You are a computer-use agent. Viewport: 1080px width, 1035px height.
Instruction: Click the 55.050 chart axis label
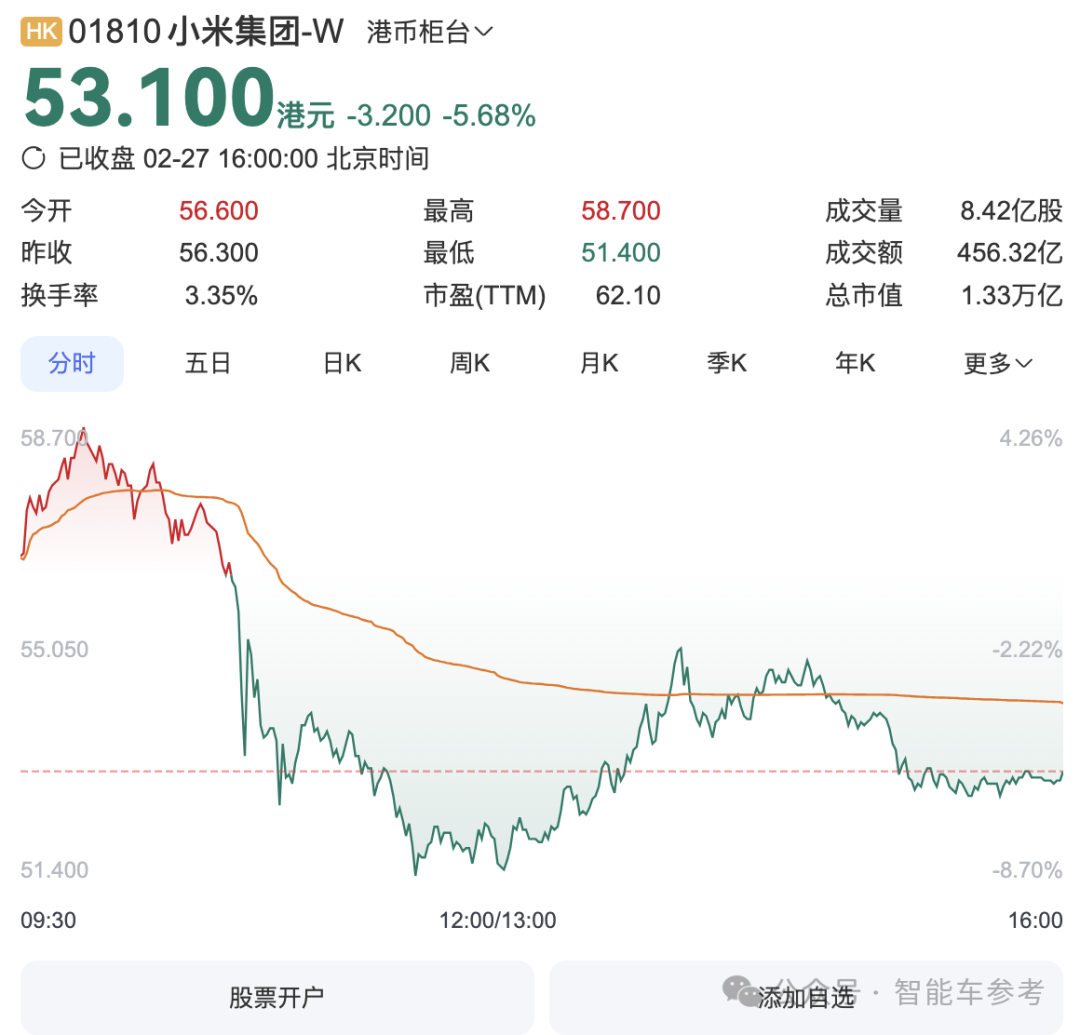[x=54, y=649]
